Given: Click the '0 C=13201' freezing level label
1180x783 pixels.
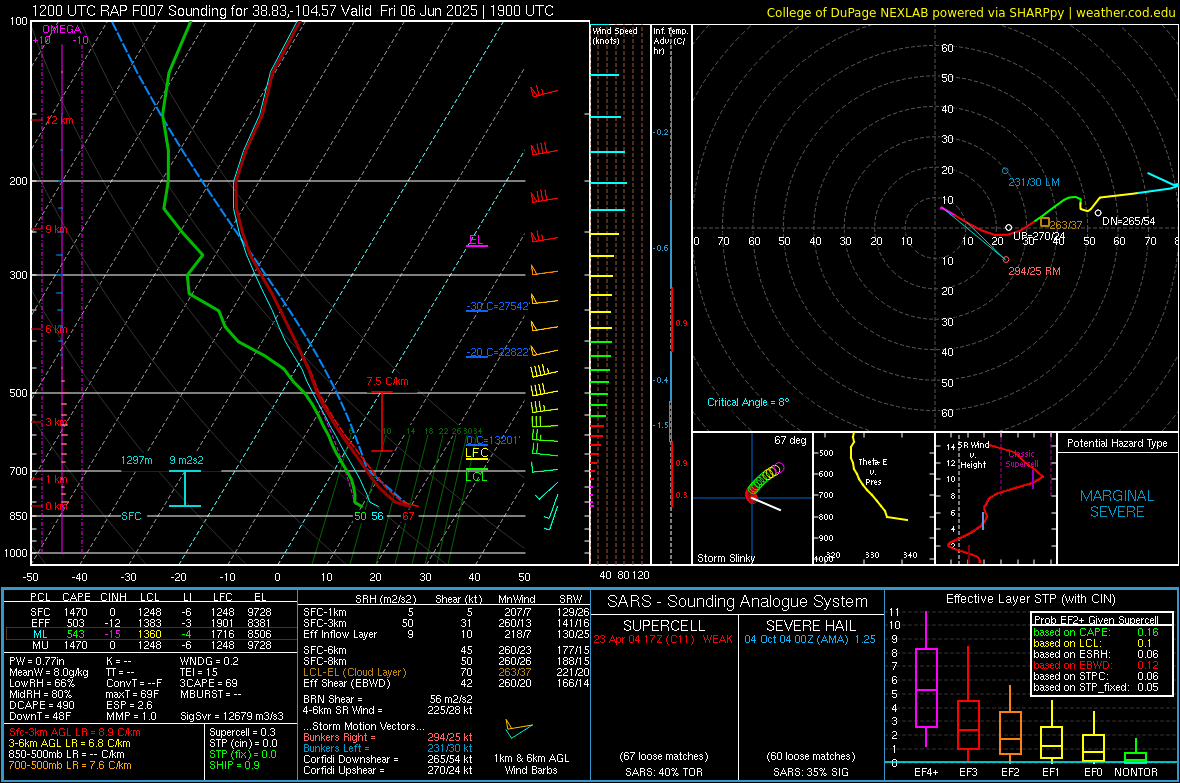Looking at the screenshot, I should (493, 440).
